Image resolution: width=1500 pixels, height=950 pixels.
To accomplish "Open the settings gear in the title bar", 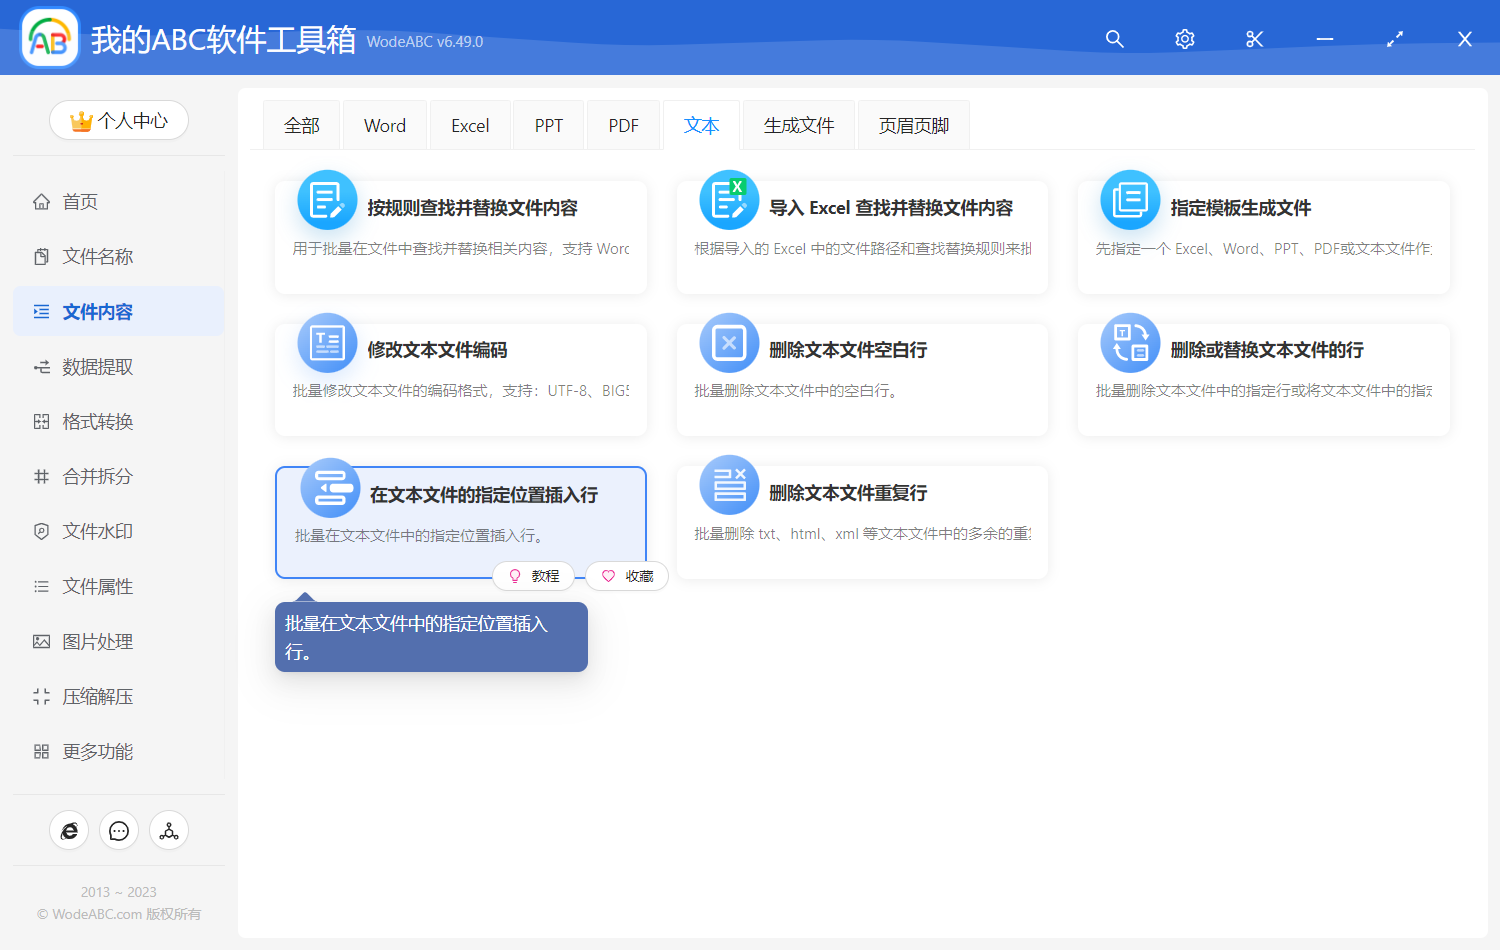I will [x=1184, y=38].
